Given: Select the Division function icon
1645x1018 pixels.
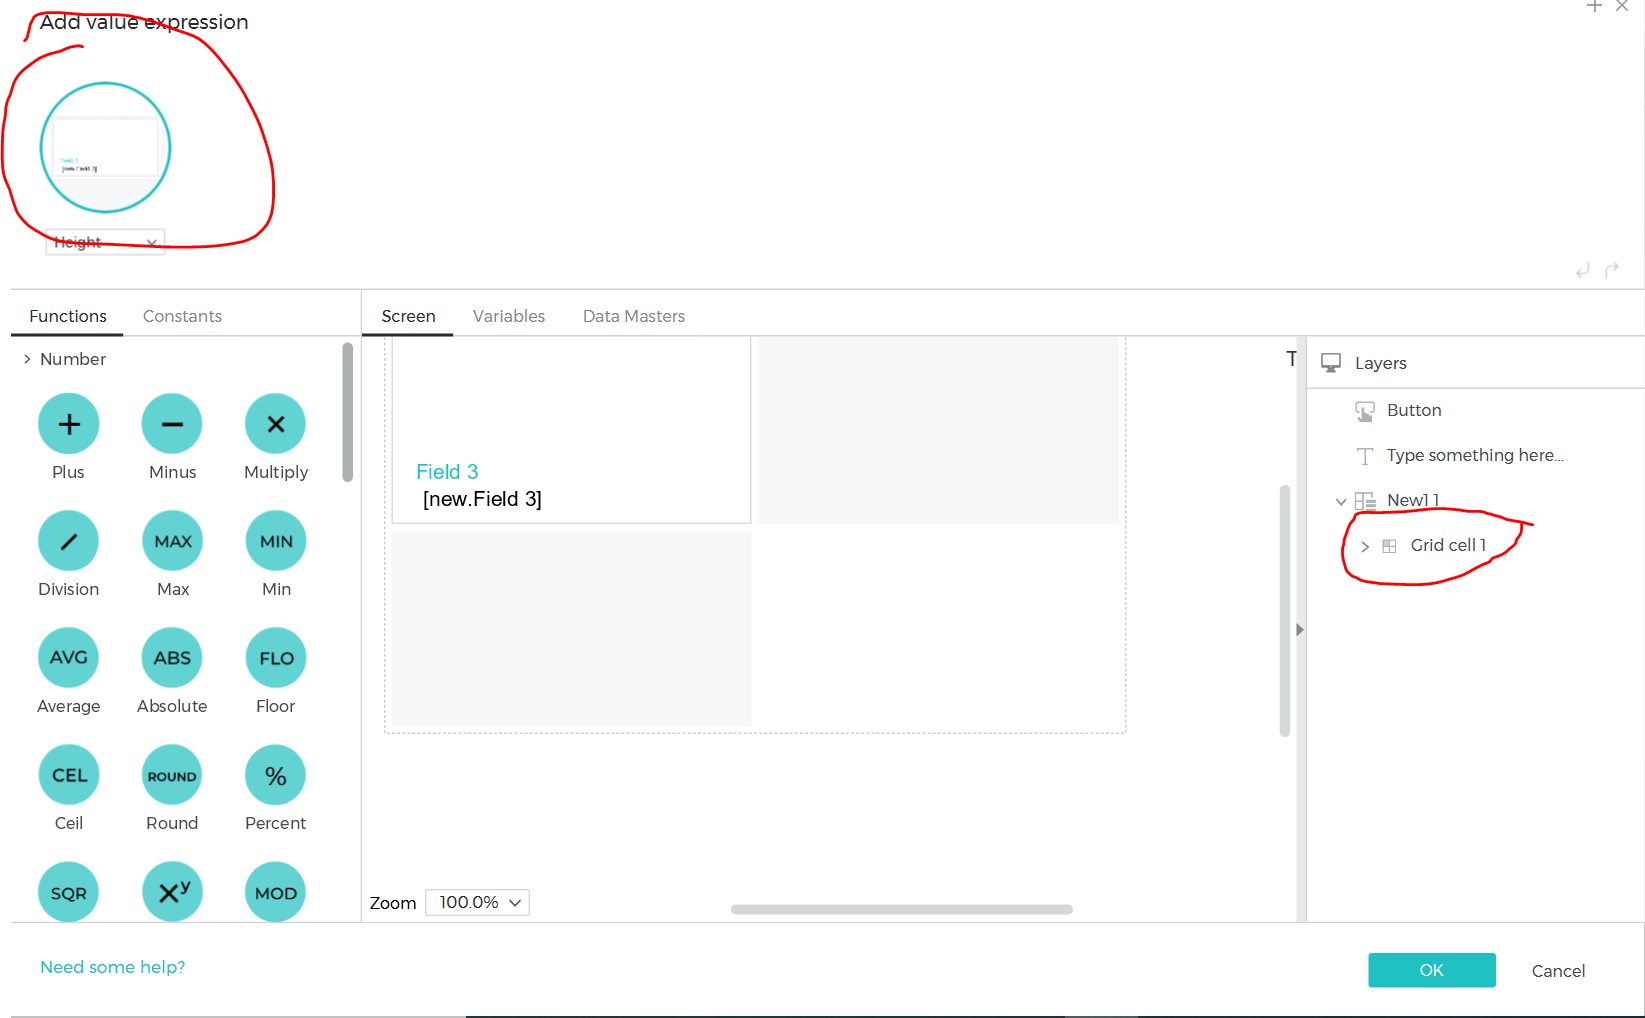Looking at the screenshot, I should point(68,541).
